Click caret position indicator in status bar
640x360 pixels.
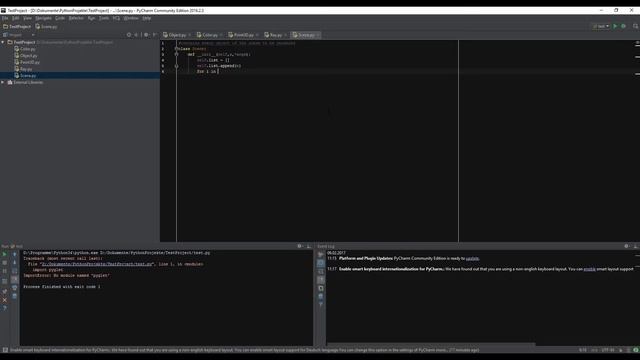point(582,350)
